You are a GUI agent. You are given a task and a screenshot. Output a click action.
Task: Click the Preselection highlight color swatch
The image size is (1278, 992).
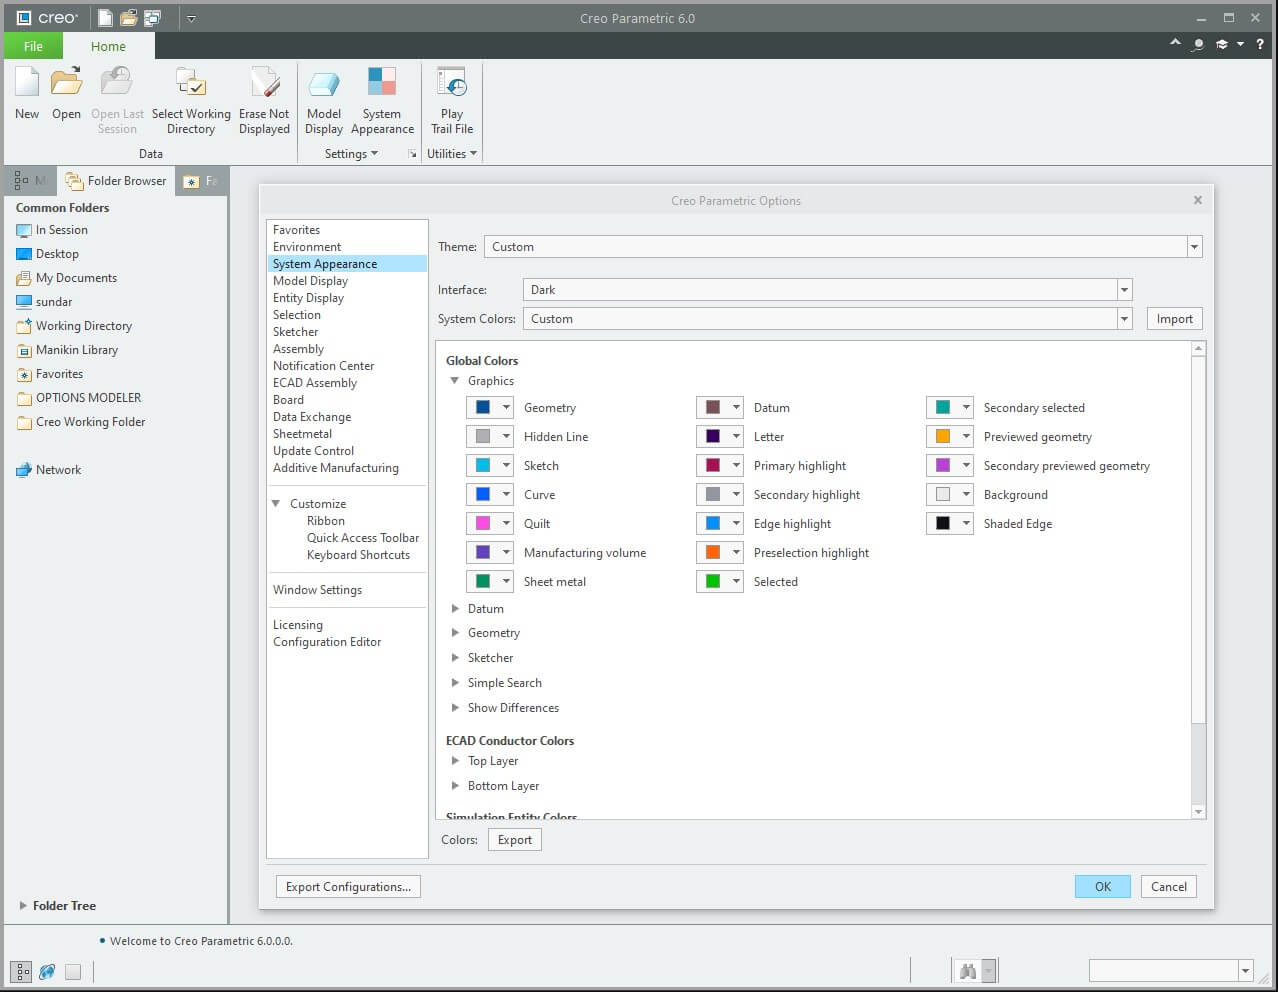click(713, 553)
